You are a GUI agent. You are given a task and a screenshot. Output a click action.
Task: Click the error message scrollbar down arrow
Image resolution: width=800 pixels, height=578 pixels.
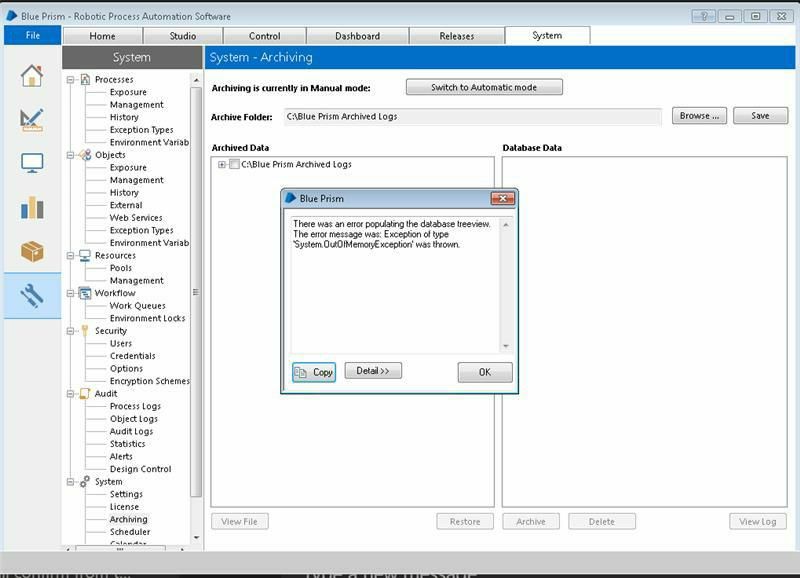[506, 346]
